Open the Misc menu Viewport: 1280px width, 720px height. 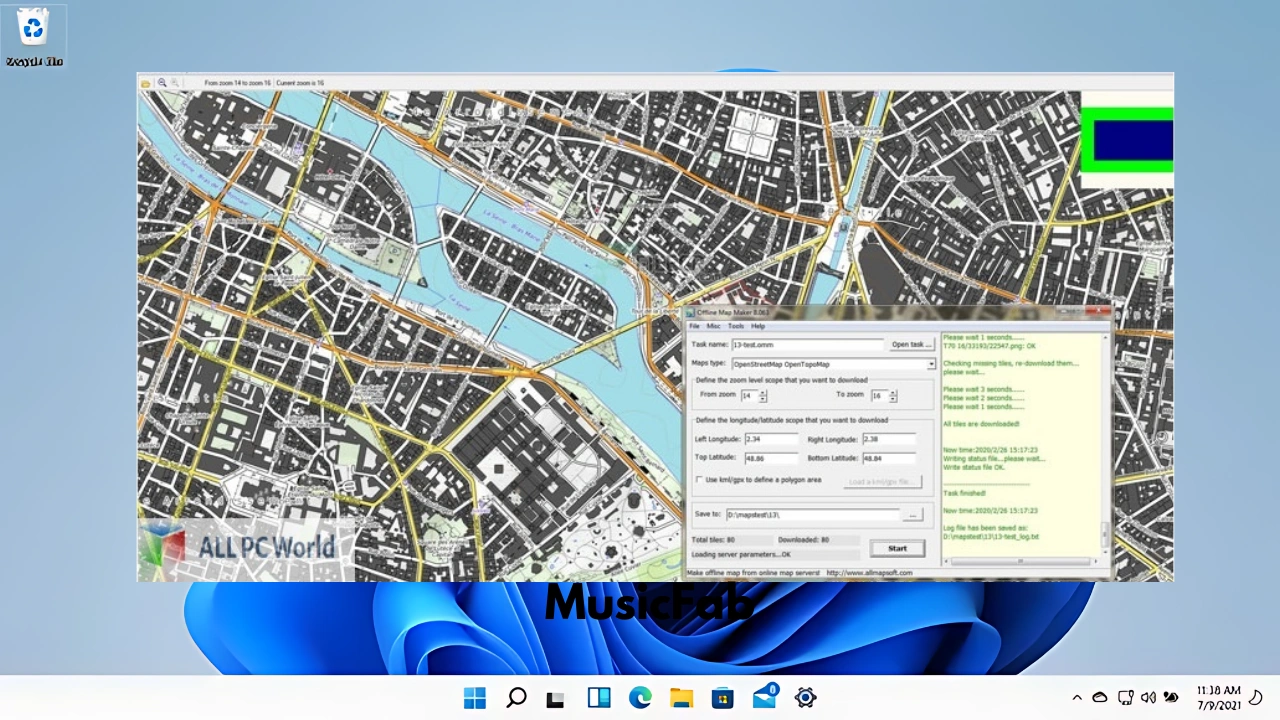pyautogui.click(x=713, y=326)
